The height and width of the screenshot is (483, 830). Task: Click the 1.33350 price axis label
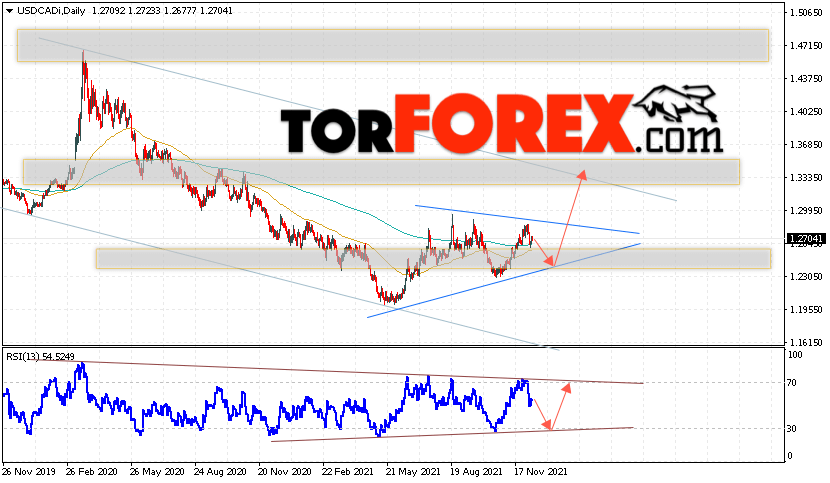pos(806,177)
